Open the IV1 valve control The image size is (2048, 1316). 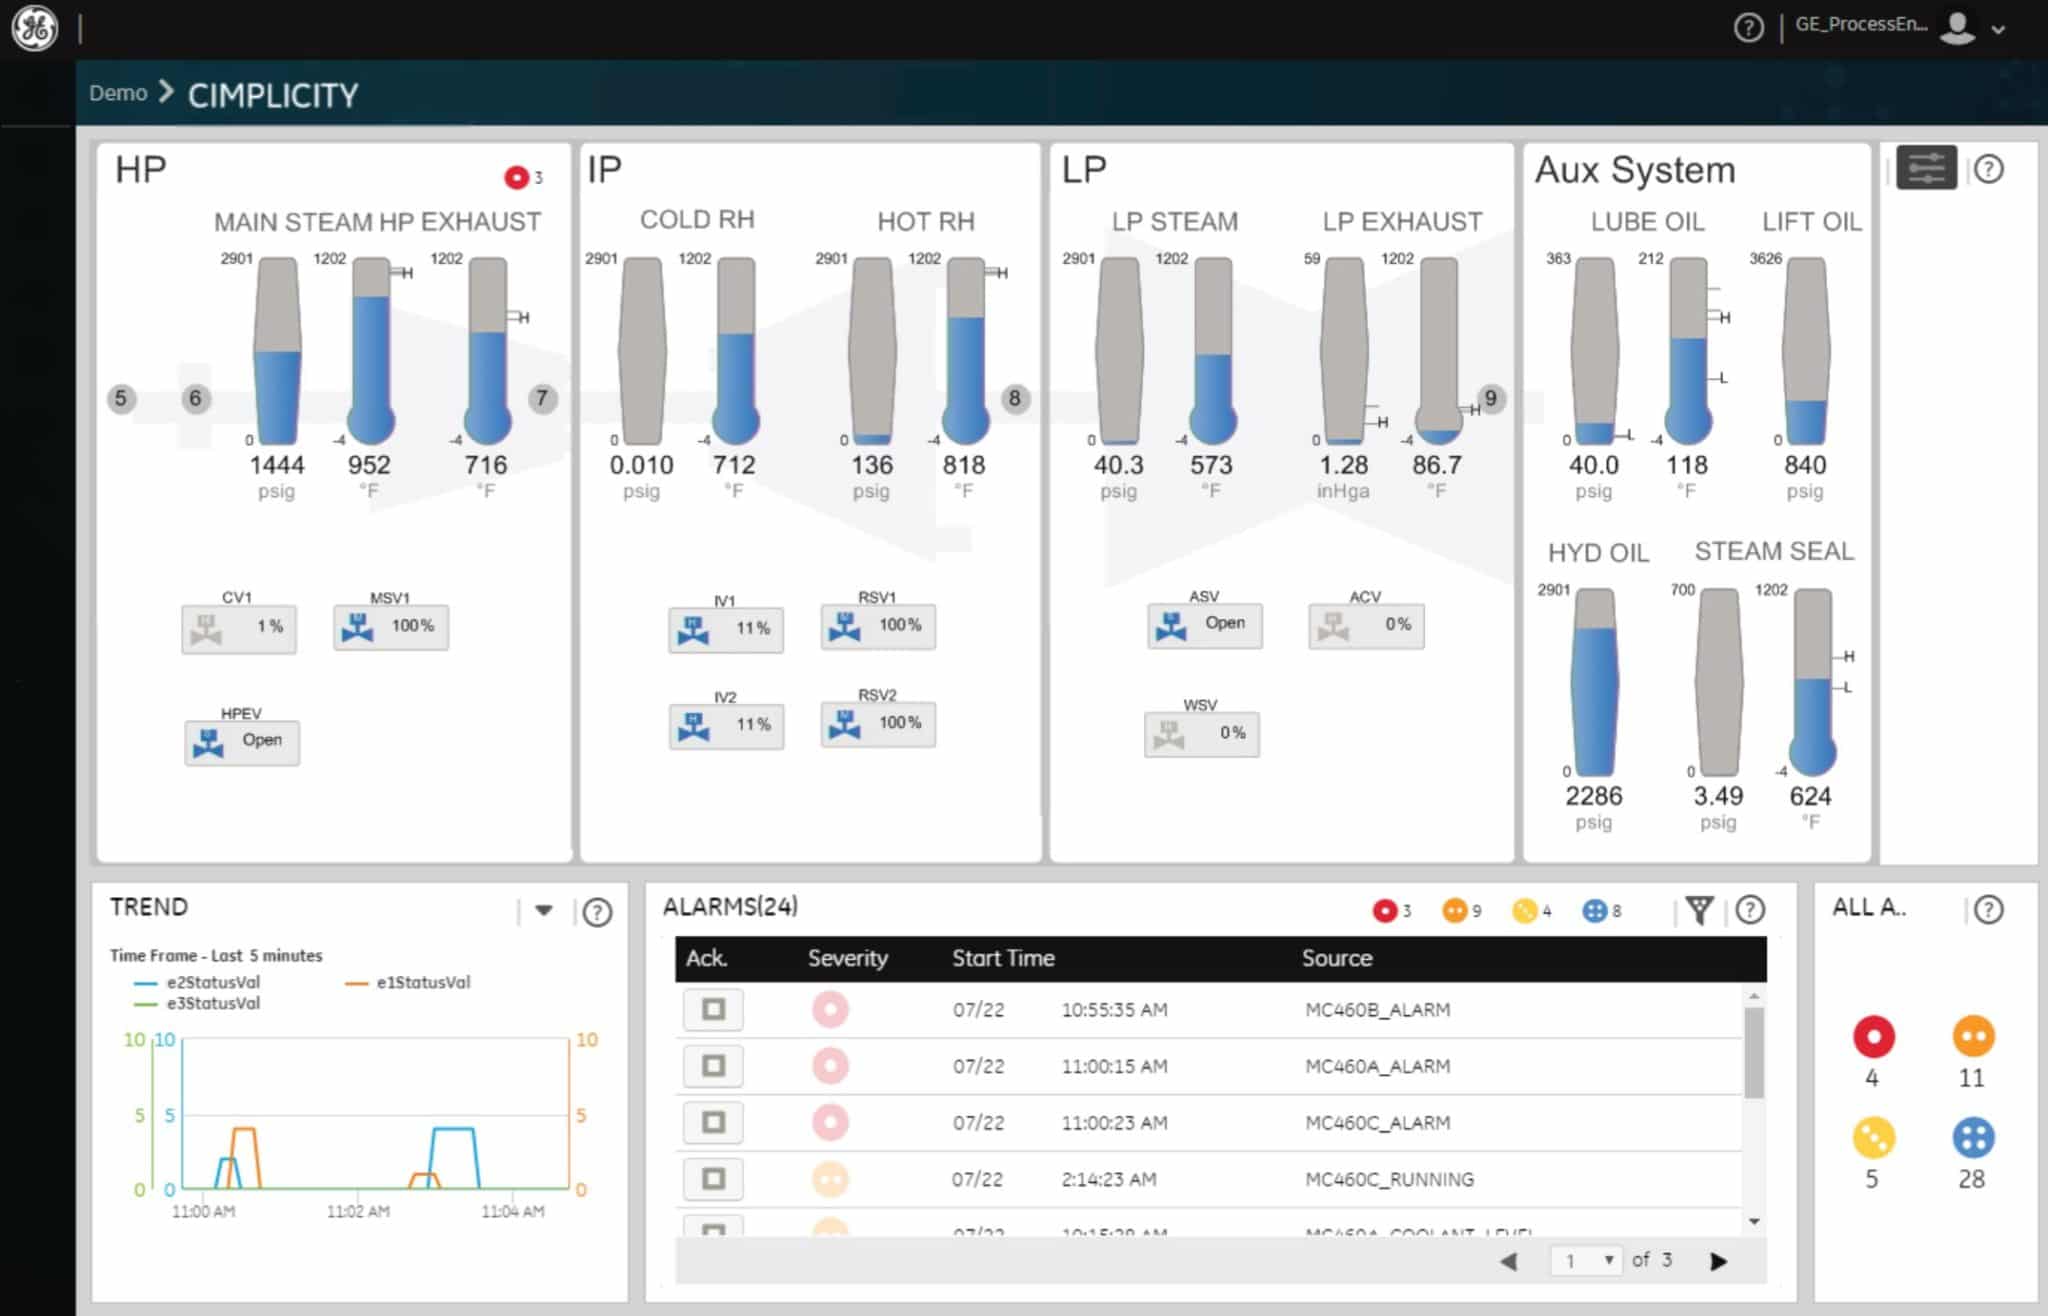pyautogui.click(x=726, y=630)
